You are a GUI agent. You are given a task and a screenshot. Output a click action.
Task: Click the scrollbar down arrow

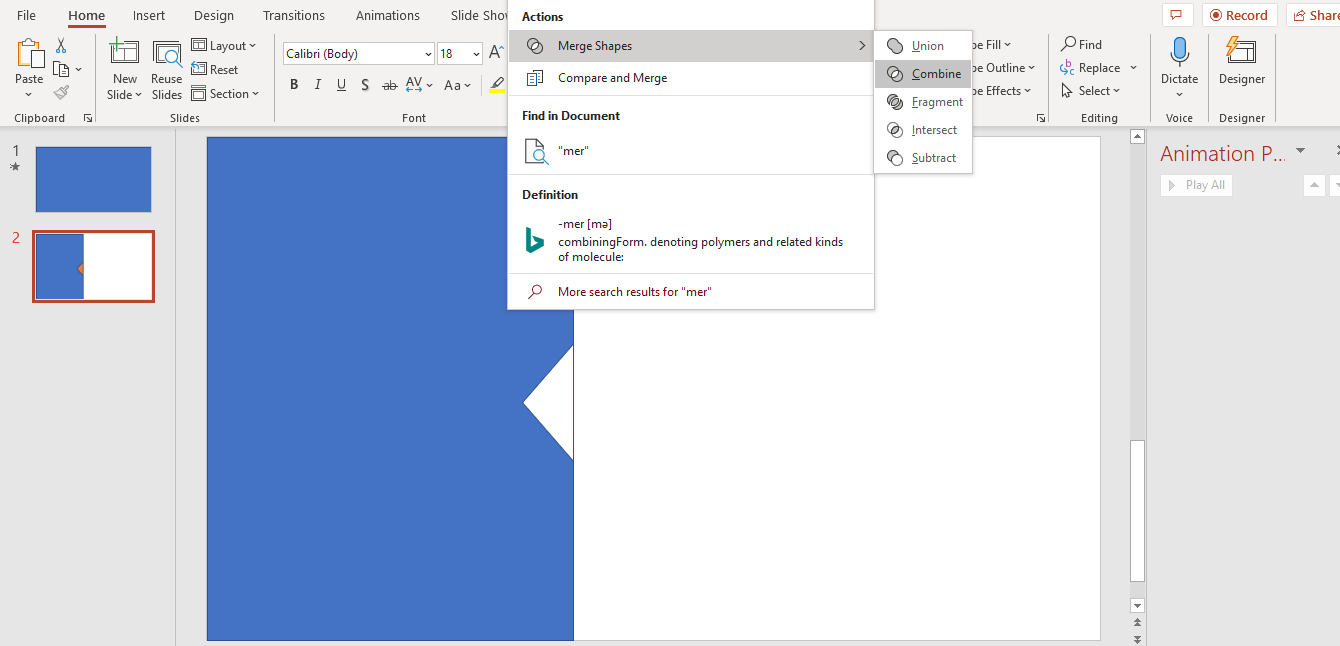1137,606
